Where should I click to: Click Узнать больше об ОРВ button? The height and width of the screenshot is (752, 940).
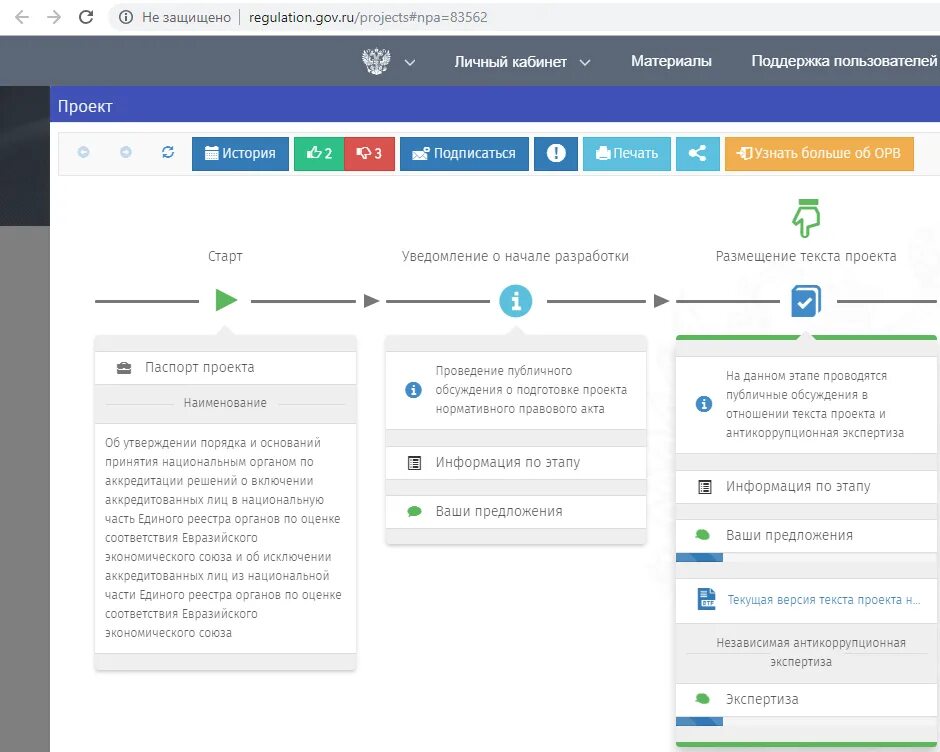pos(819,154)
